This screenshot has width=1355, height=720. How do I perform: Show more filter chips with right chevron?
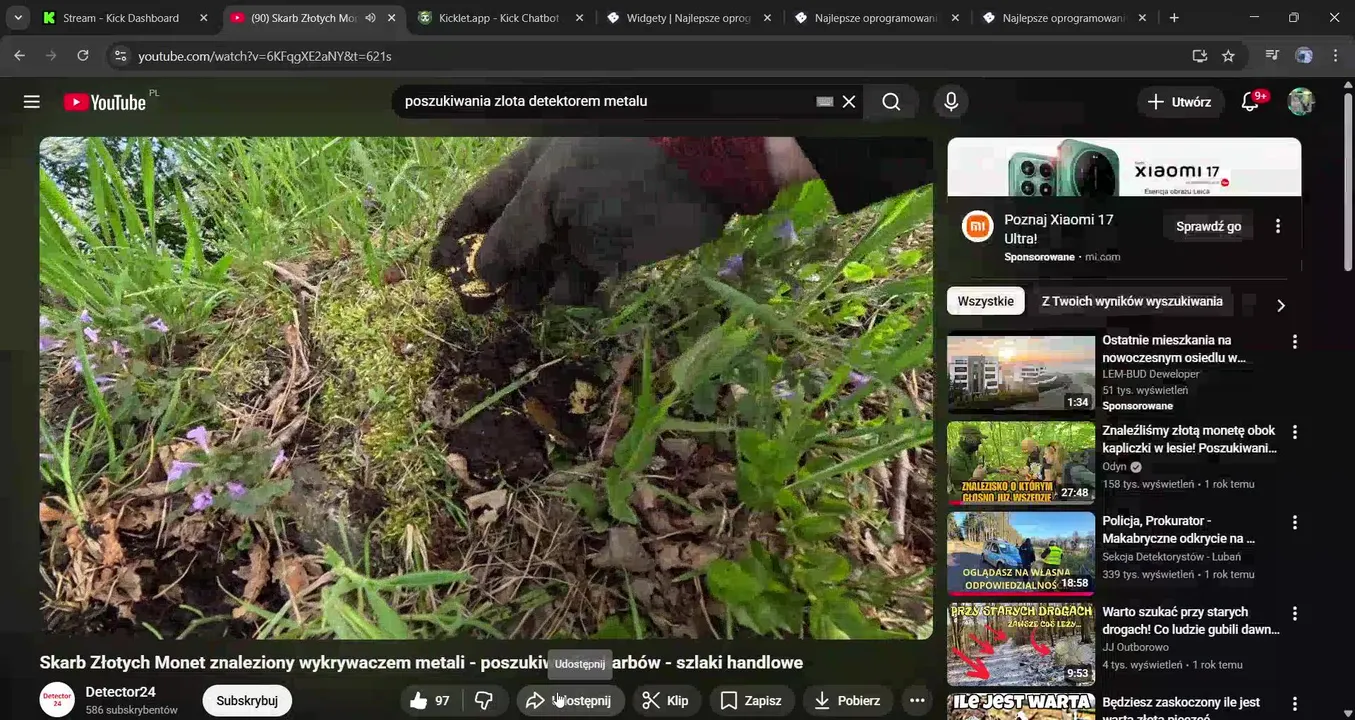point(1280,305)
